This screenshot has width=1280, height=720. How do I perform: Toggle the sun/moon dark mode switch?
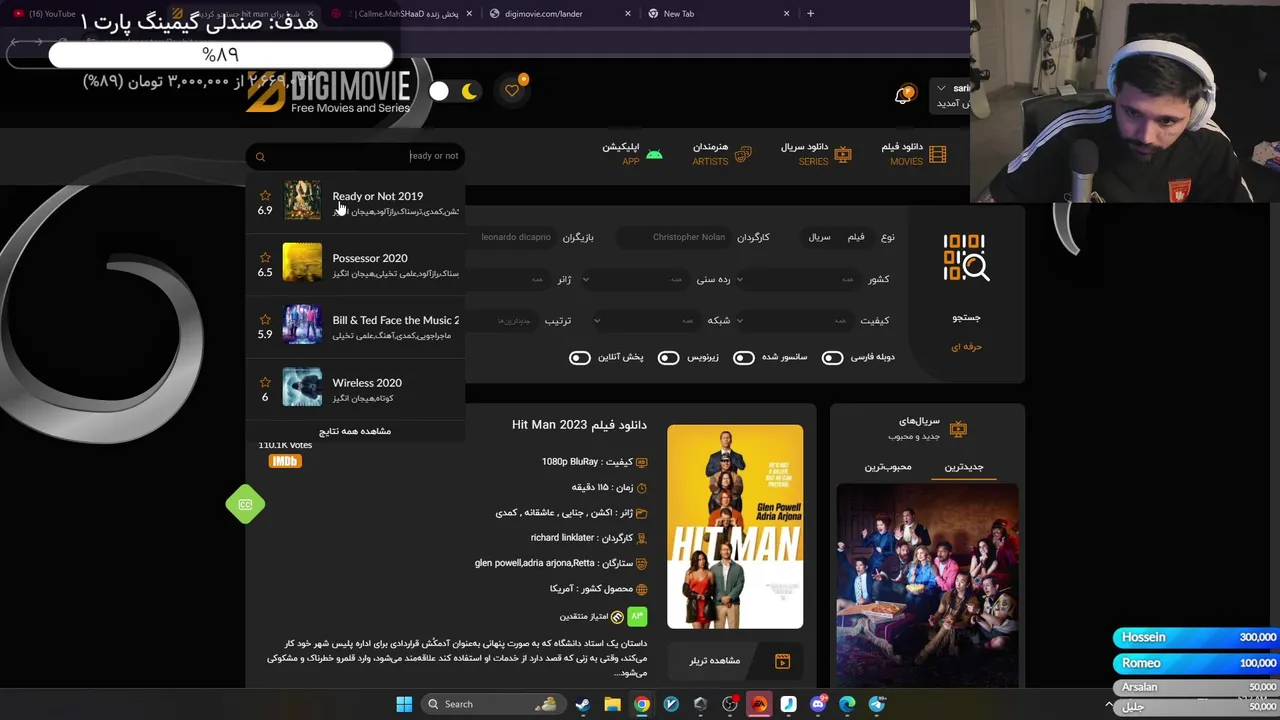point(454,91)
